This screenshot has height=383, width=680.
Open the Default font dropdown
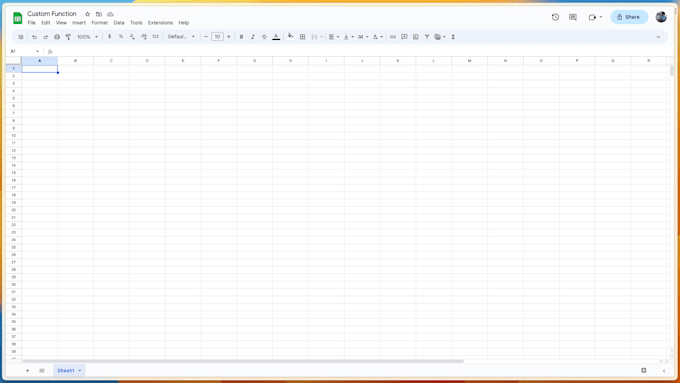181,37
